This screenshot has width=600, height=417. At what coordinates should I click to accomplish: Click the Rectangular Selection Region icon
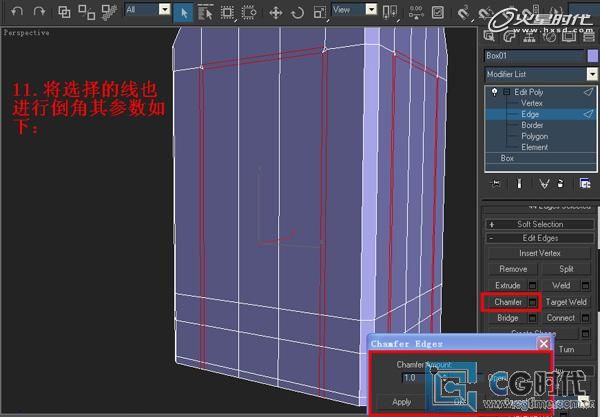pos(227,13)
